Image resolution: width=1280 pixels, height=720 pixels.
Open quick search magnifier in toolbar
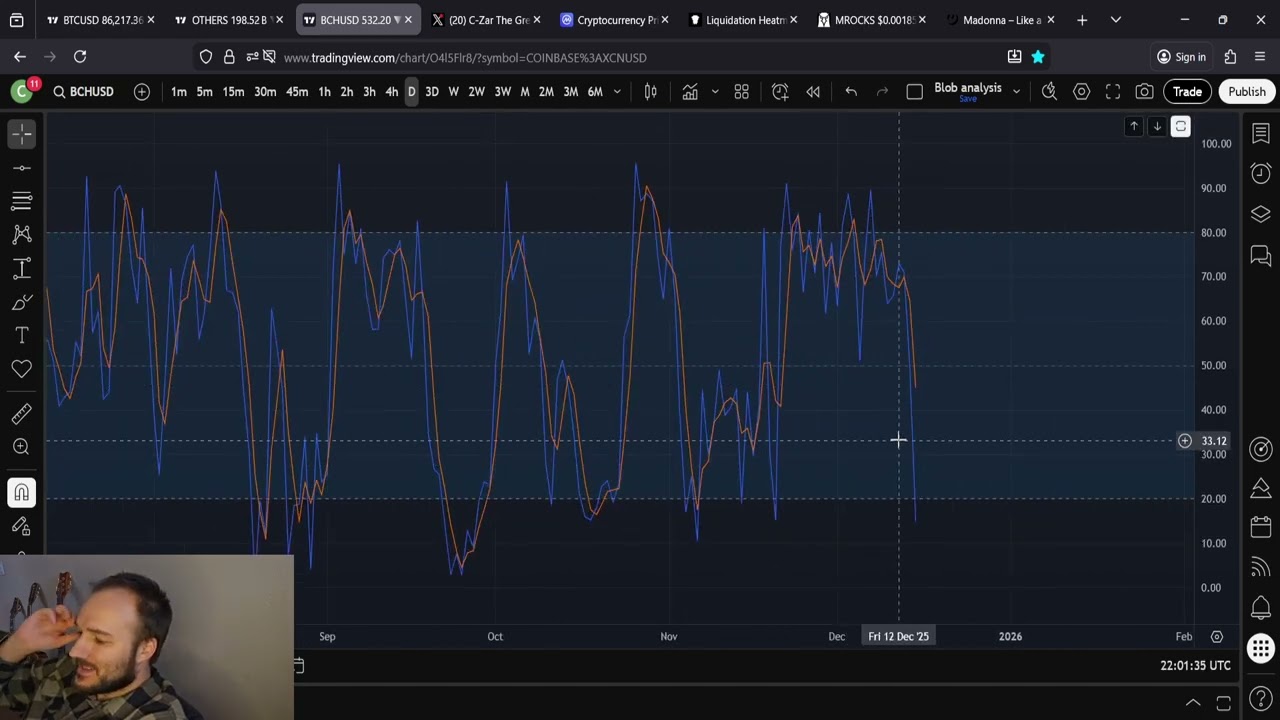[x=1049, y=92]
